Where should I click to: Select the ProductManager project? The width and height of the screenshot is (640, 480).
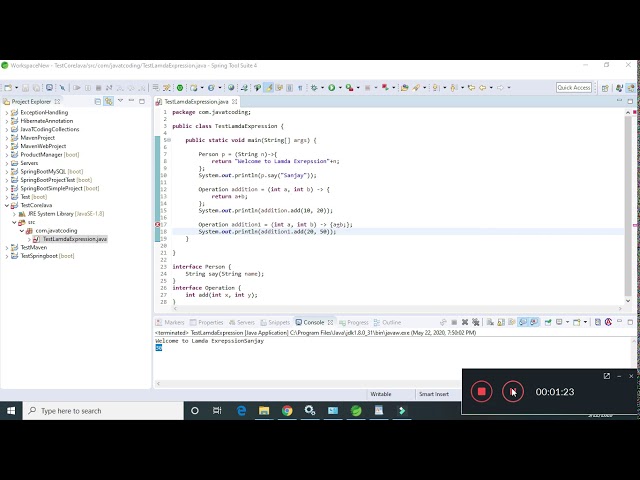49,155
